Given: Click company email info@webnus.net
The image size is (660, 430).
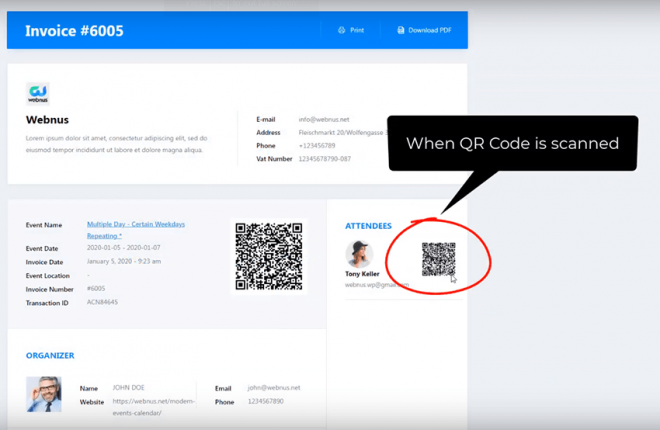Looking at the screenshot, I should pos(324,119).
